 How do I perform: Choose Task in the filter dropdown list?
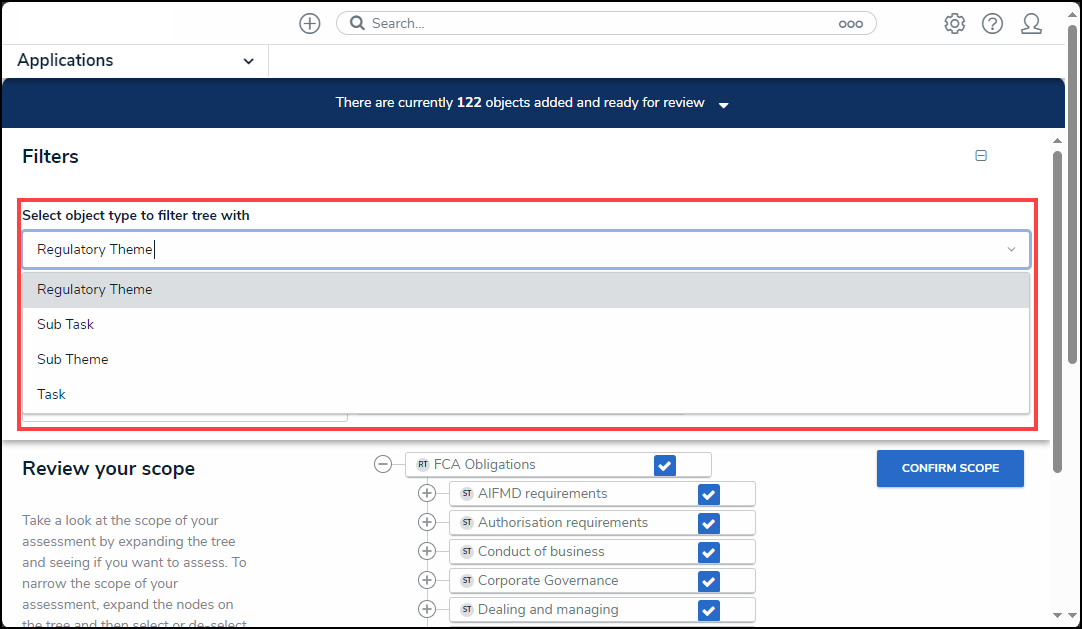pos(51,394)
